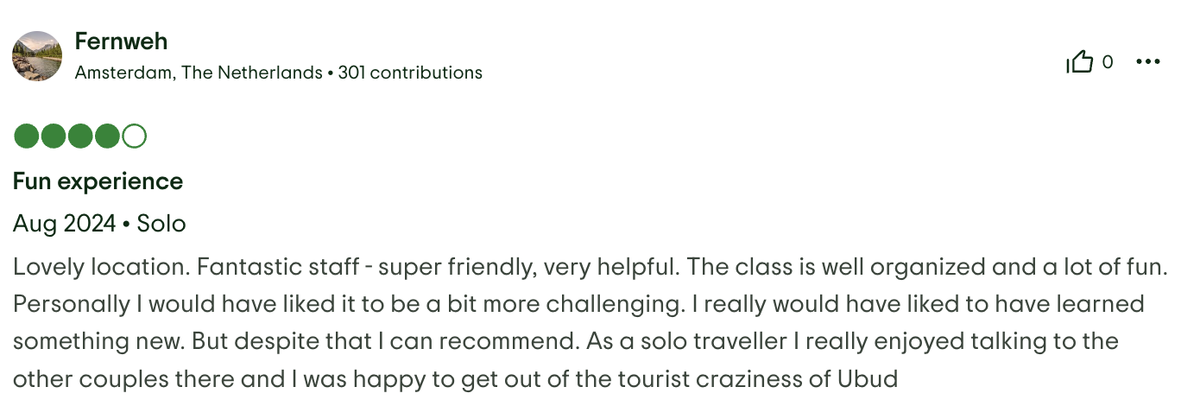Viewport: 1200px width, 406px height.
Task: Click the helpful vote count 0
Action: point(1107,63)
